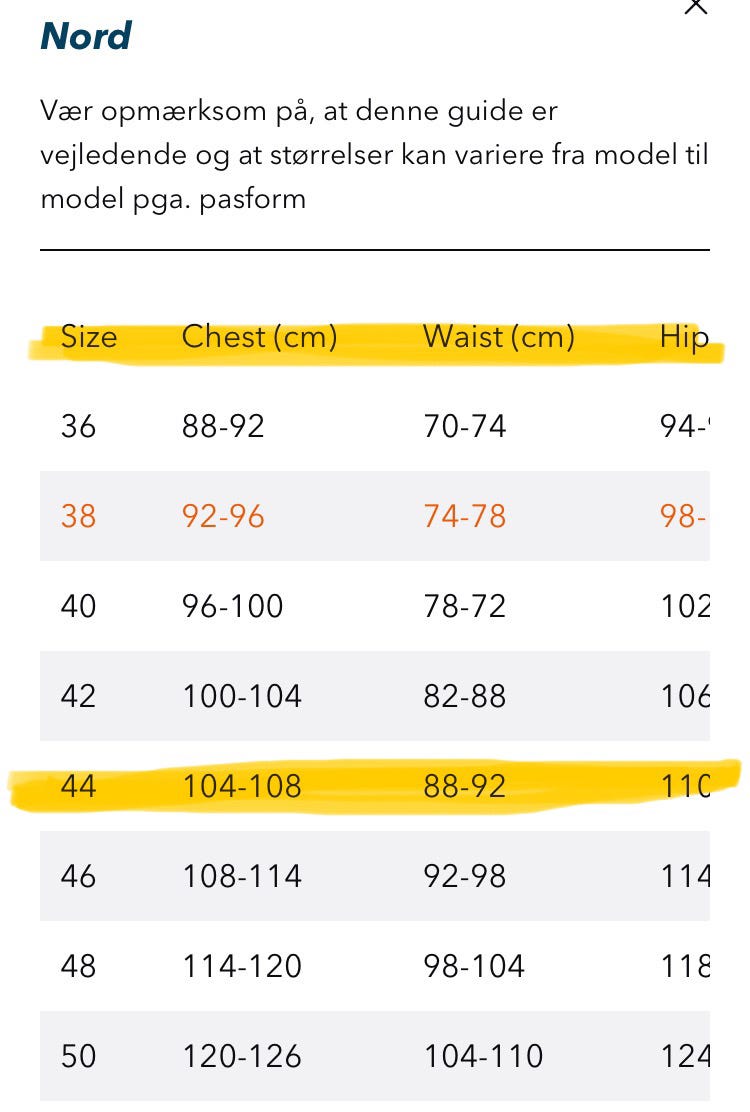Click the orange size 38 cell

tap(78, 516)
